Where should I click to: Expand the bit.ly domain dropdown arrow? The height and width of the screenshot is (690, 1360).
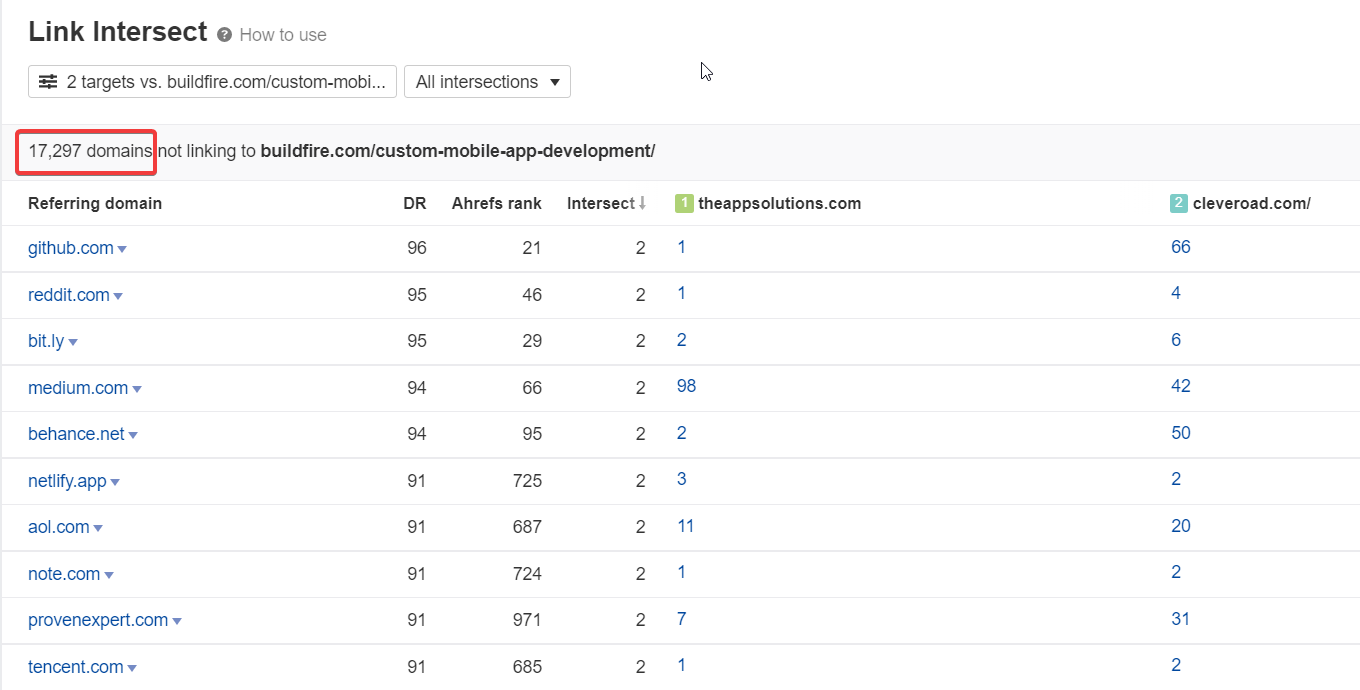coord(73,343)
